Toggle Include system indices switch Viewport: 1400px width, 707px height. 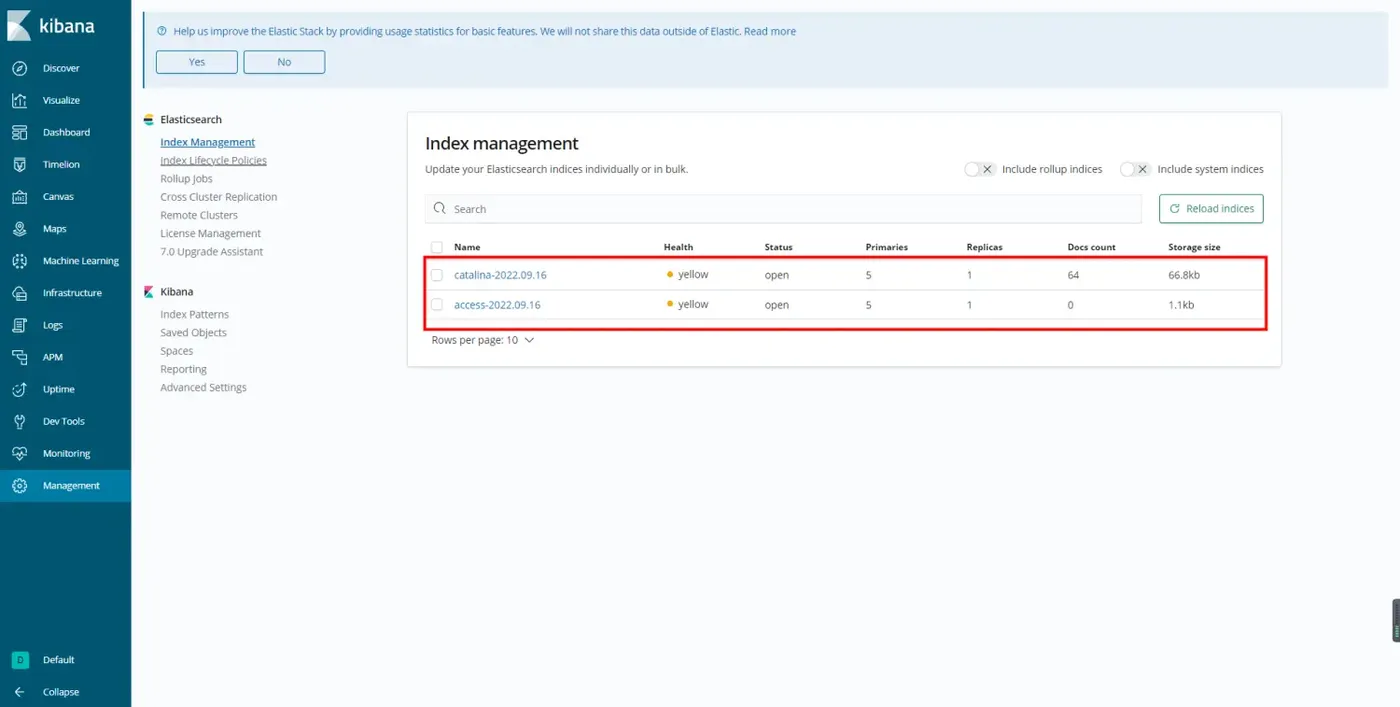(x=1135, y=169)
